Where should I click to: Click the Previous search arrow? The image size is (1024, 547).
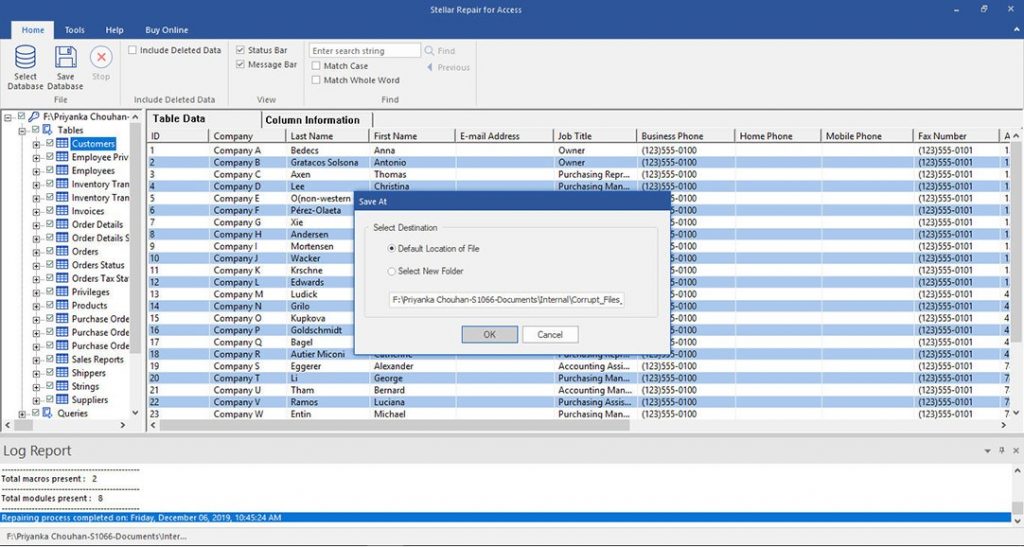click(430, 67)
